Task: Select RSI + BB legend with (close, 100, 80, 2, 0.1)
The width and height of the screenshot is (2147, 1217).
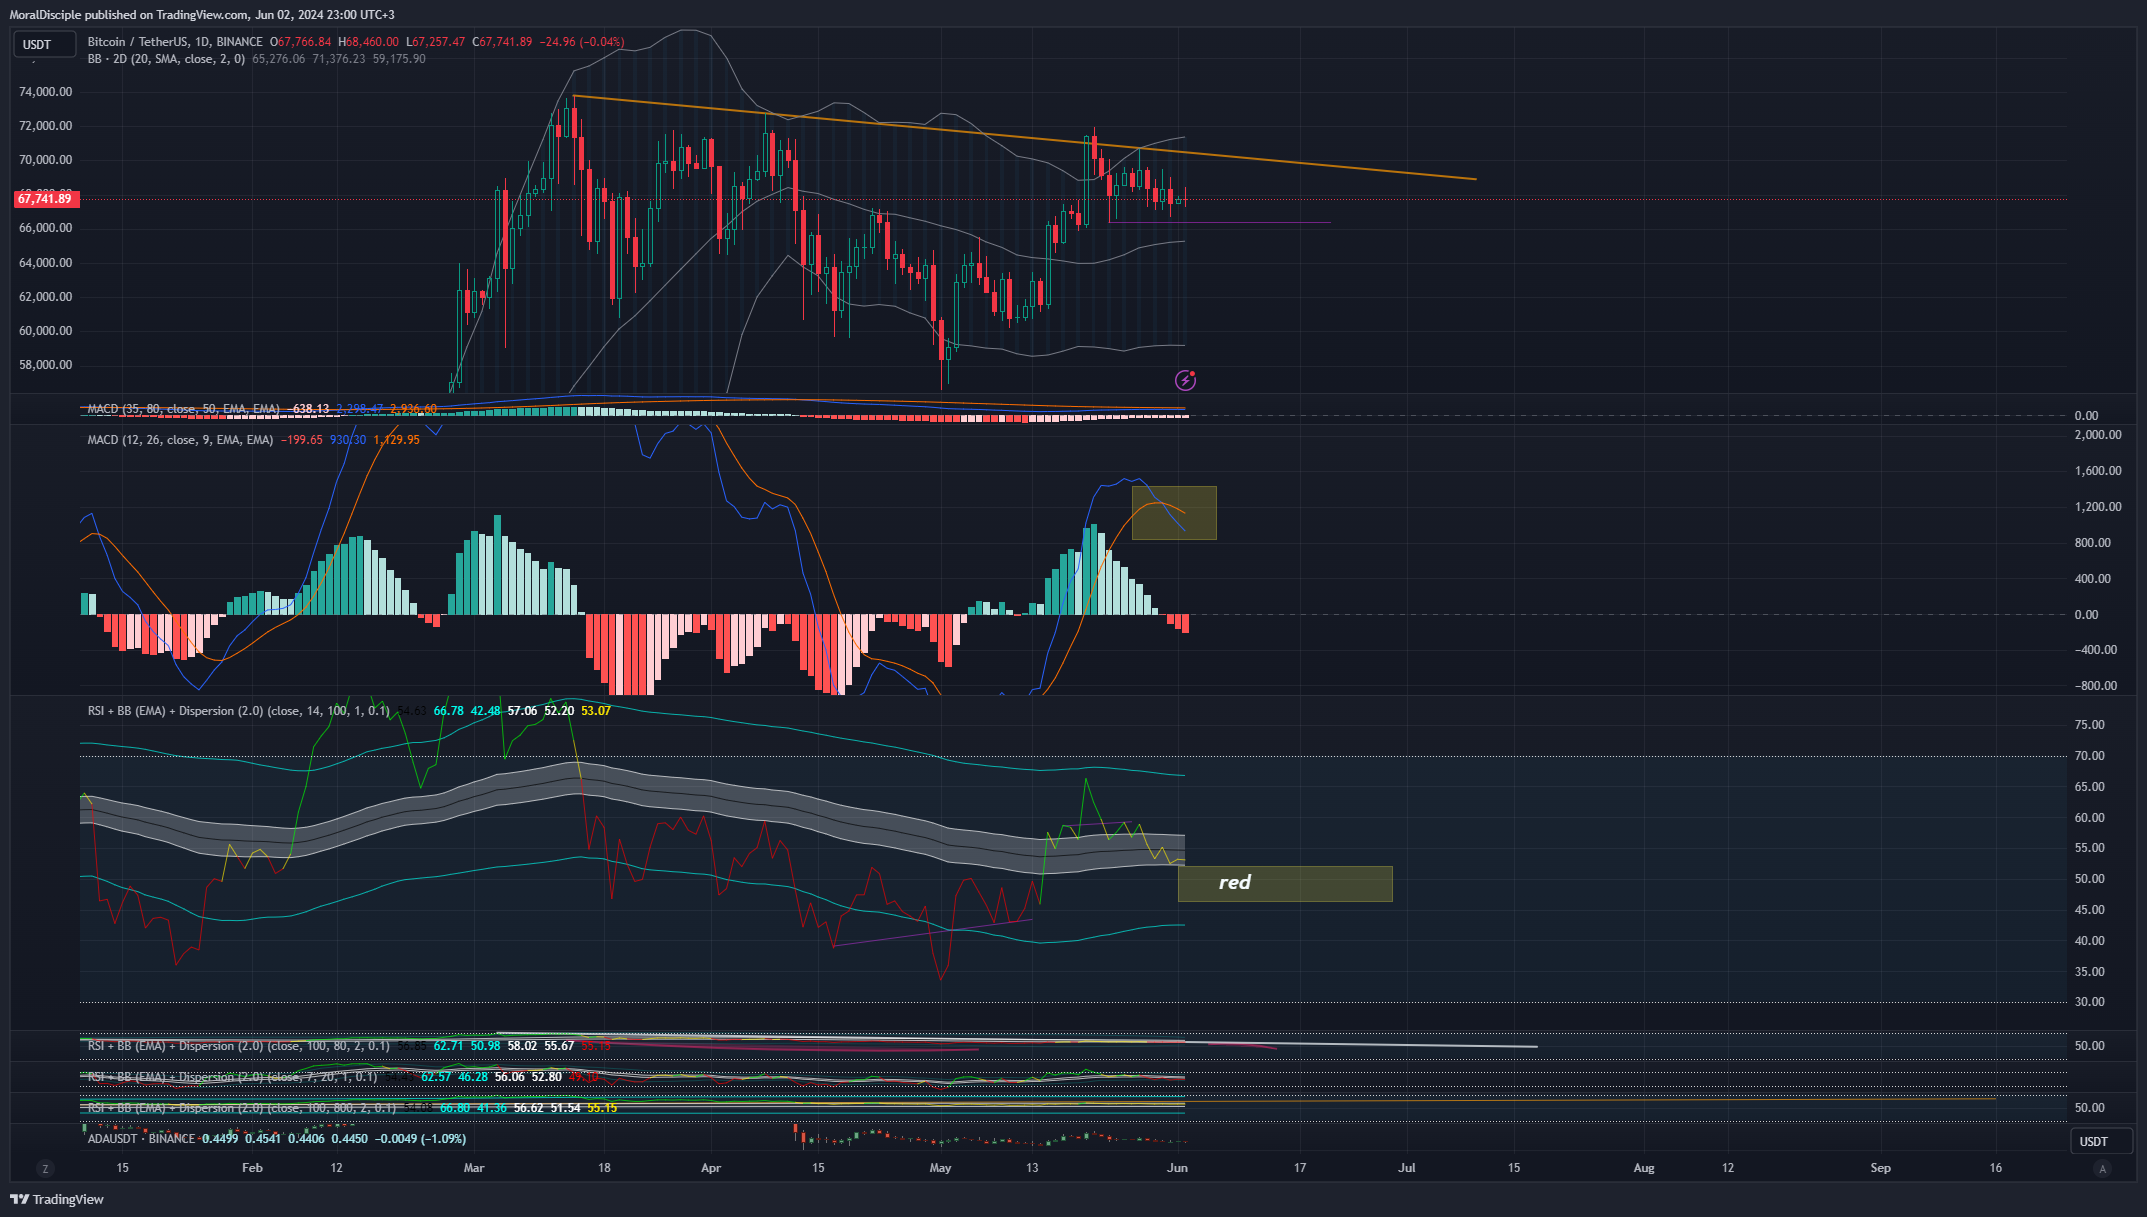Action: 239,1046
